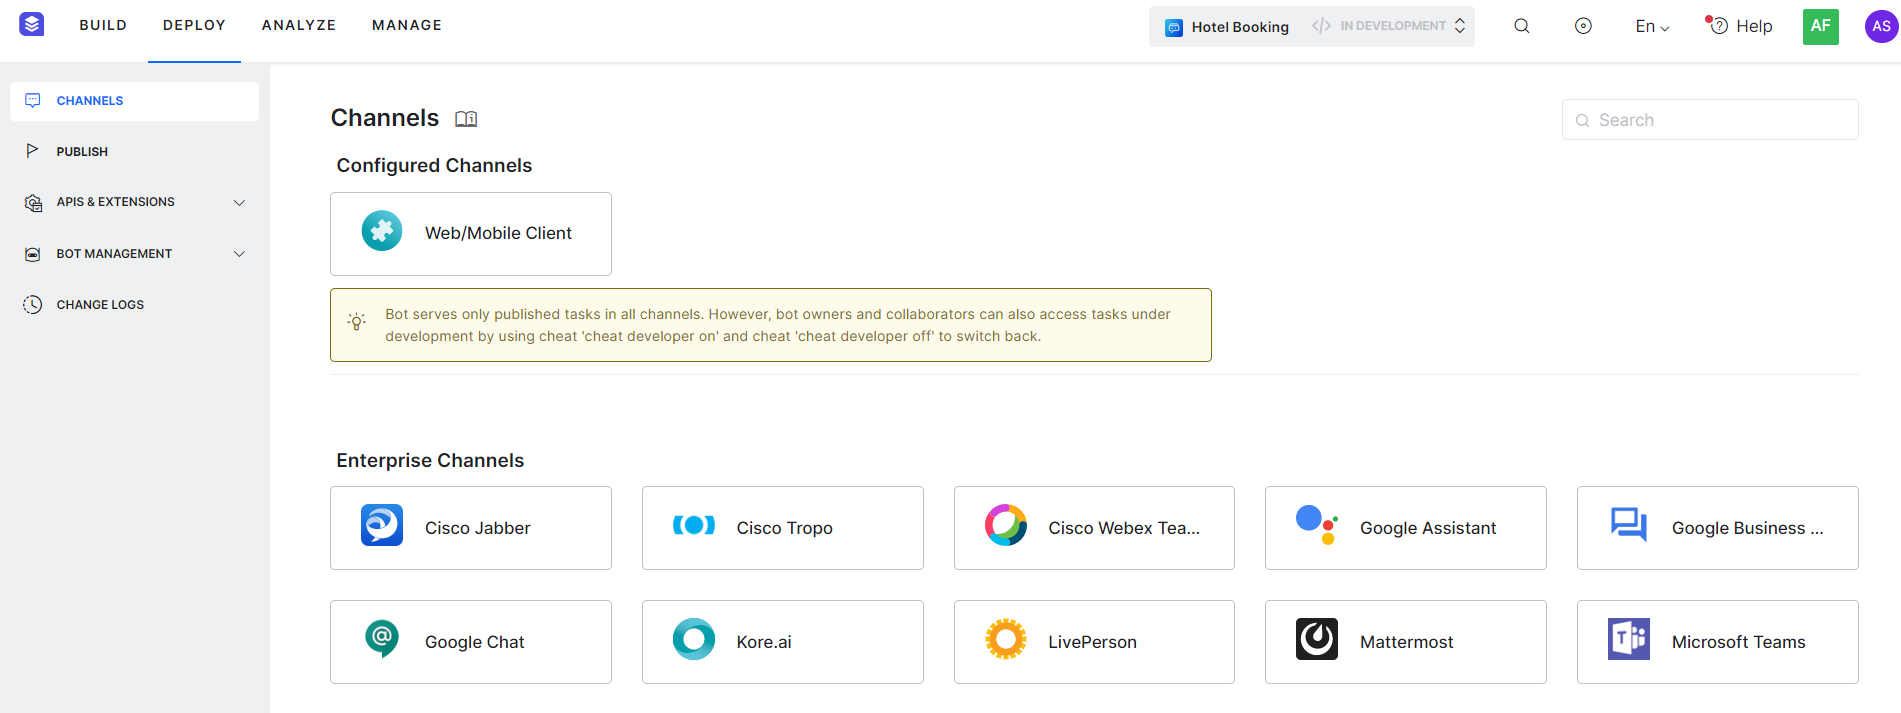The image size is (1901, 713).
Task: Select the Cisco Tropo channel card
Action: pyautogui.click(x=783, y=528)
